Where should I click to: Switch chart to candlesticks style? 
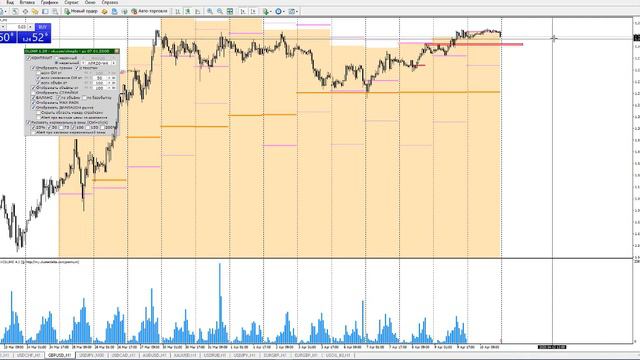[188, 11]
